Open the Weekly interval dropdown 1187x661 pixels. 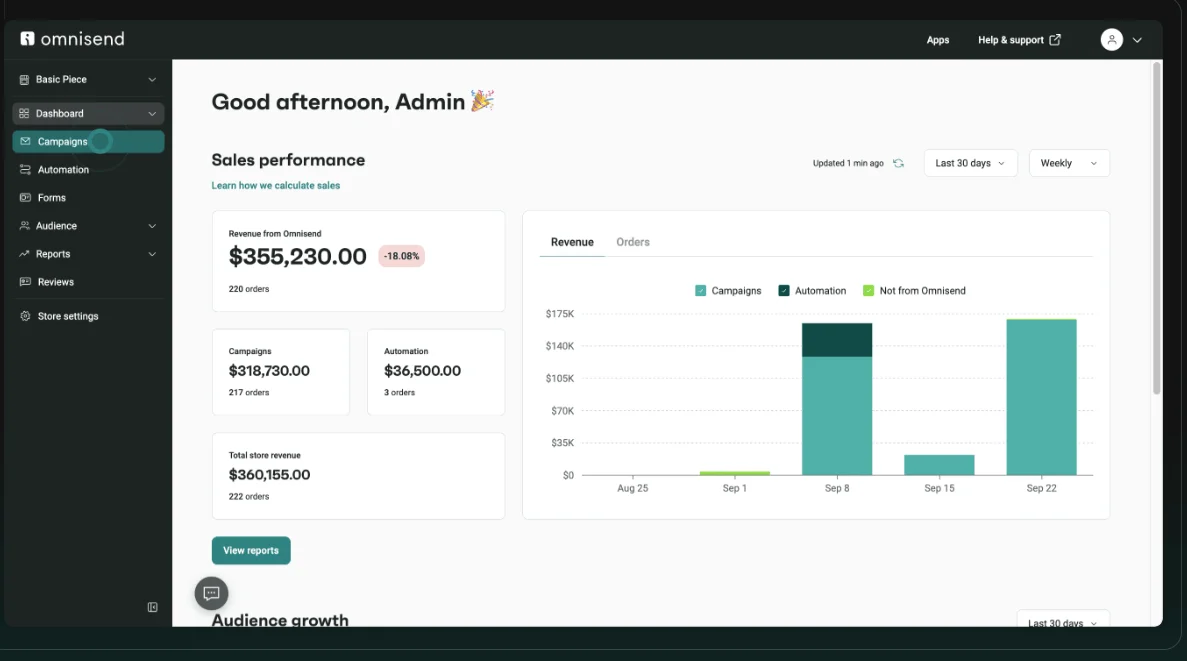click(x=1069, y=163)
